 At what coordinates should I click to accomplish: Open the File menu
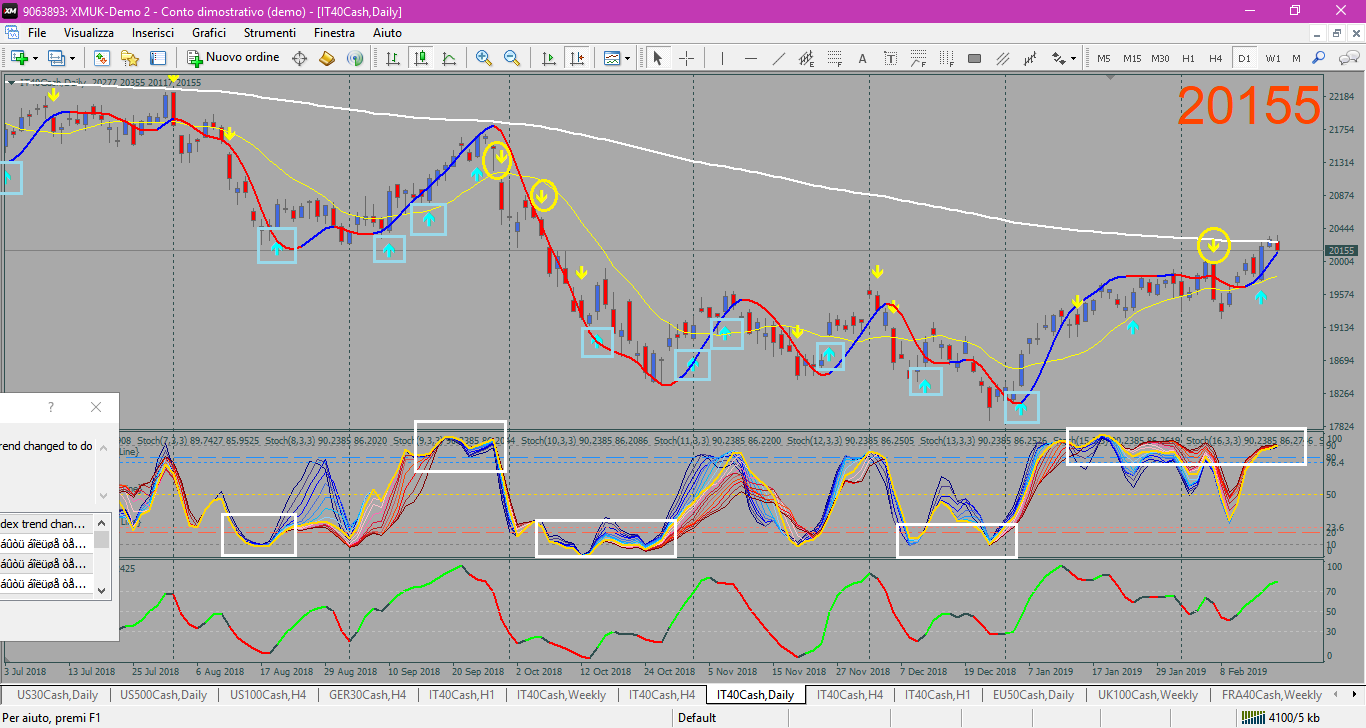click(37, 33)
